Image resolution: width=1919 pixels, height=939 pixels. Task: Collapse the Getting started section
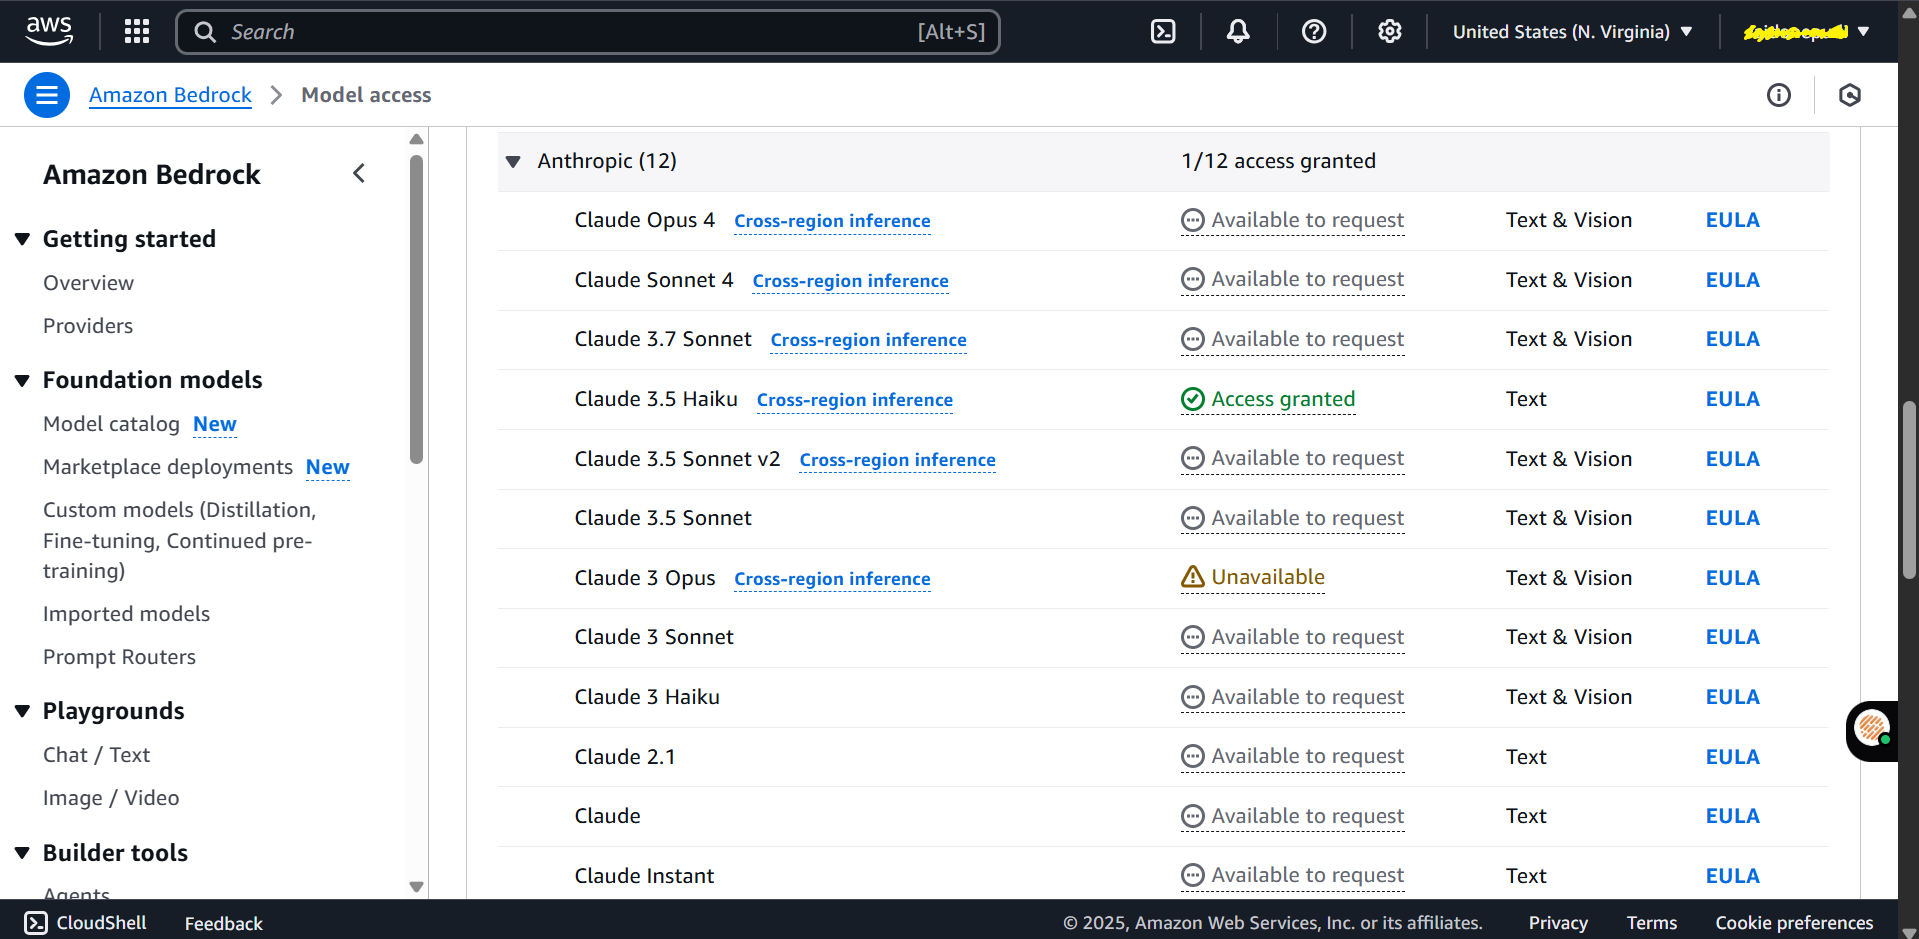click(x=22, y=239)
